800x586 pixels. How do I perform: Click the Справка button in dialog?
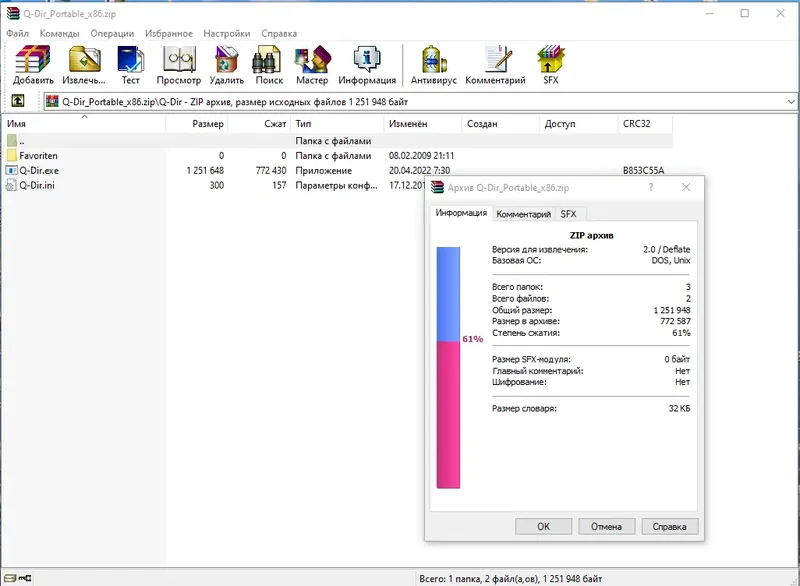point(669,526)
